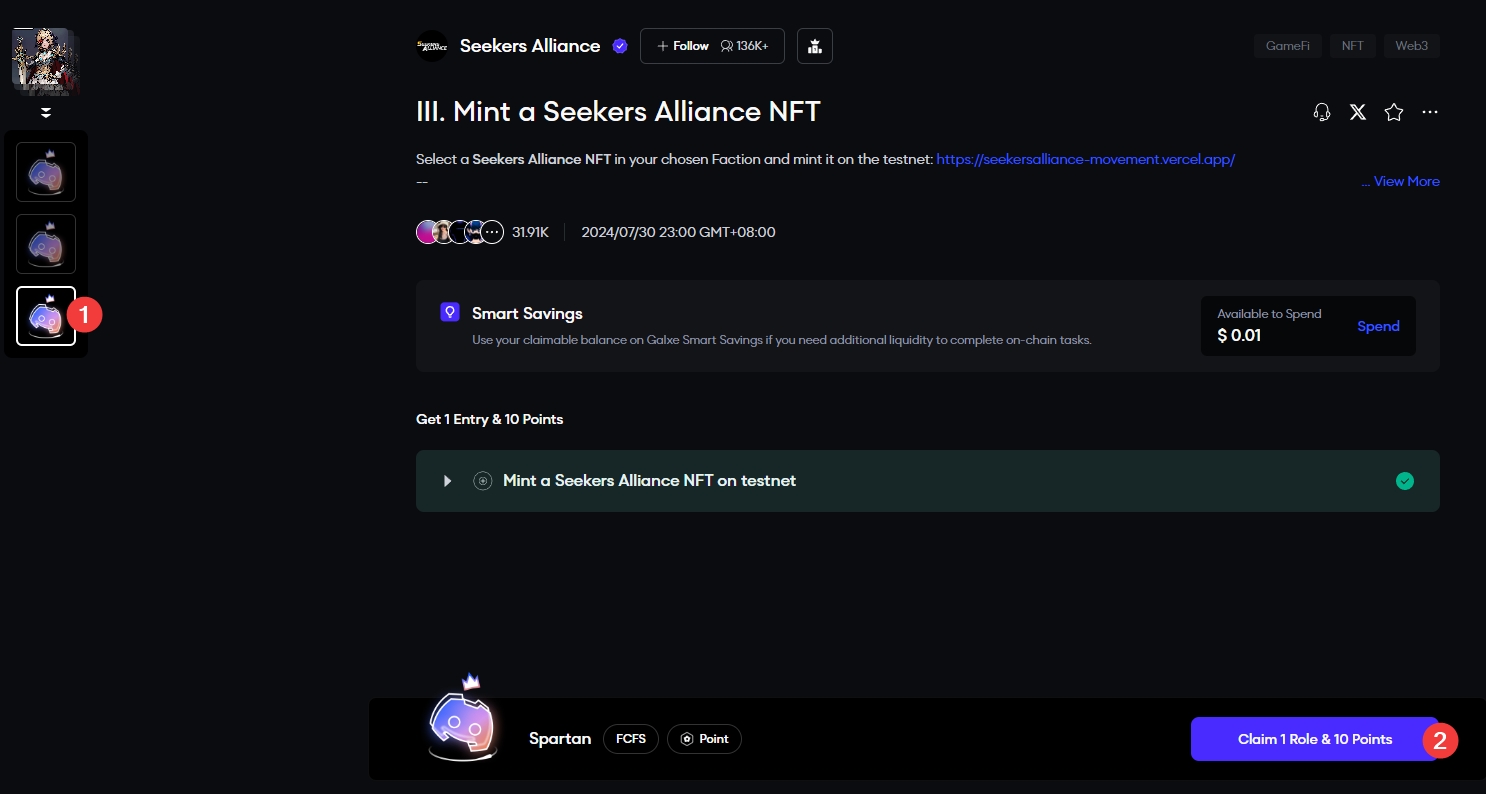Share via the X (Twitter) icon
The width and height of the screenshot is (1486, 794).
(1358, 112)
